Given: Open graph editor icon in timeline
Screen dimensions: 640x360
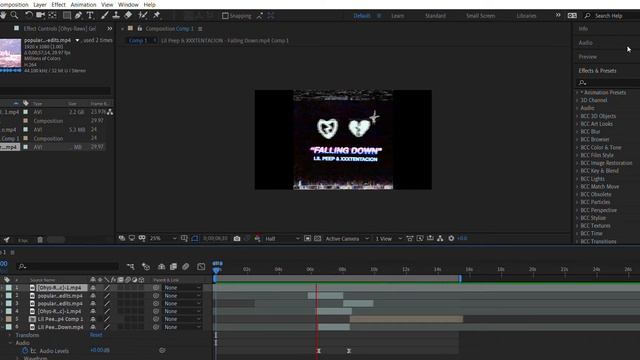Looking at the screenshot, I should pos(201,267).
